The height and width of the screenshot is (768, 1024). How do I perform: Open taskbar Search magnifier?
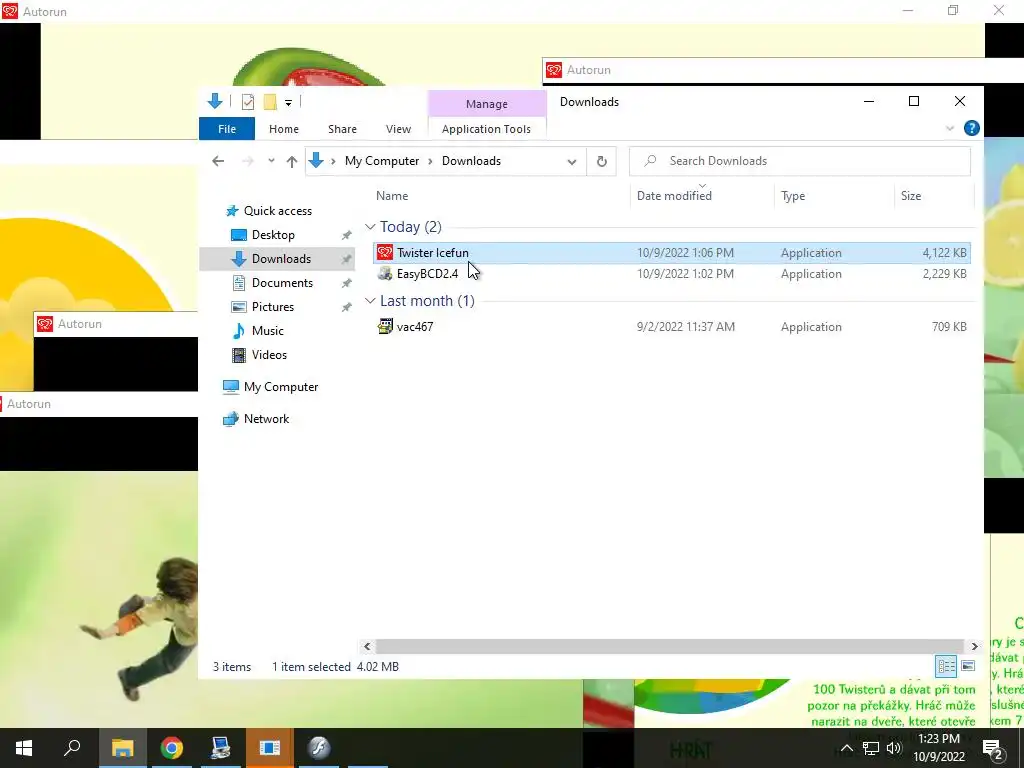[72, 748]
